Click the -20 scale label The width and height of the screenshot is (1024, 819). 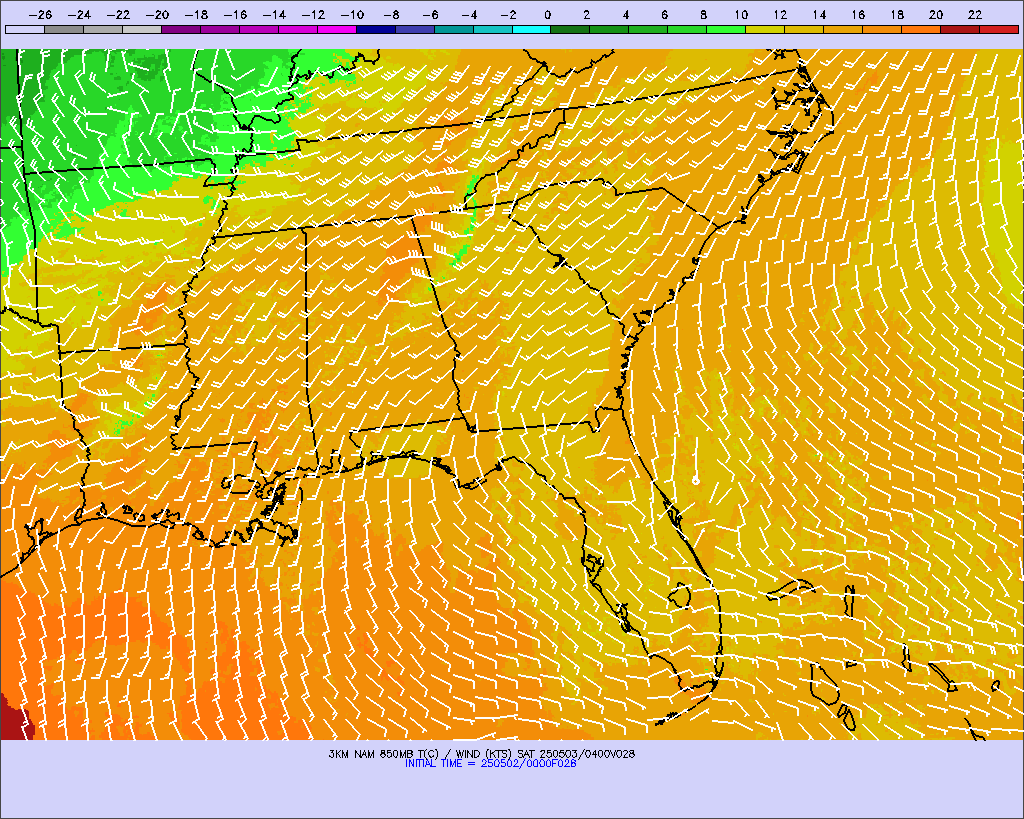click(157, 15)
